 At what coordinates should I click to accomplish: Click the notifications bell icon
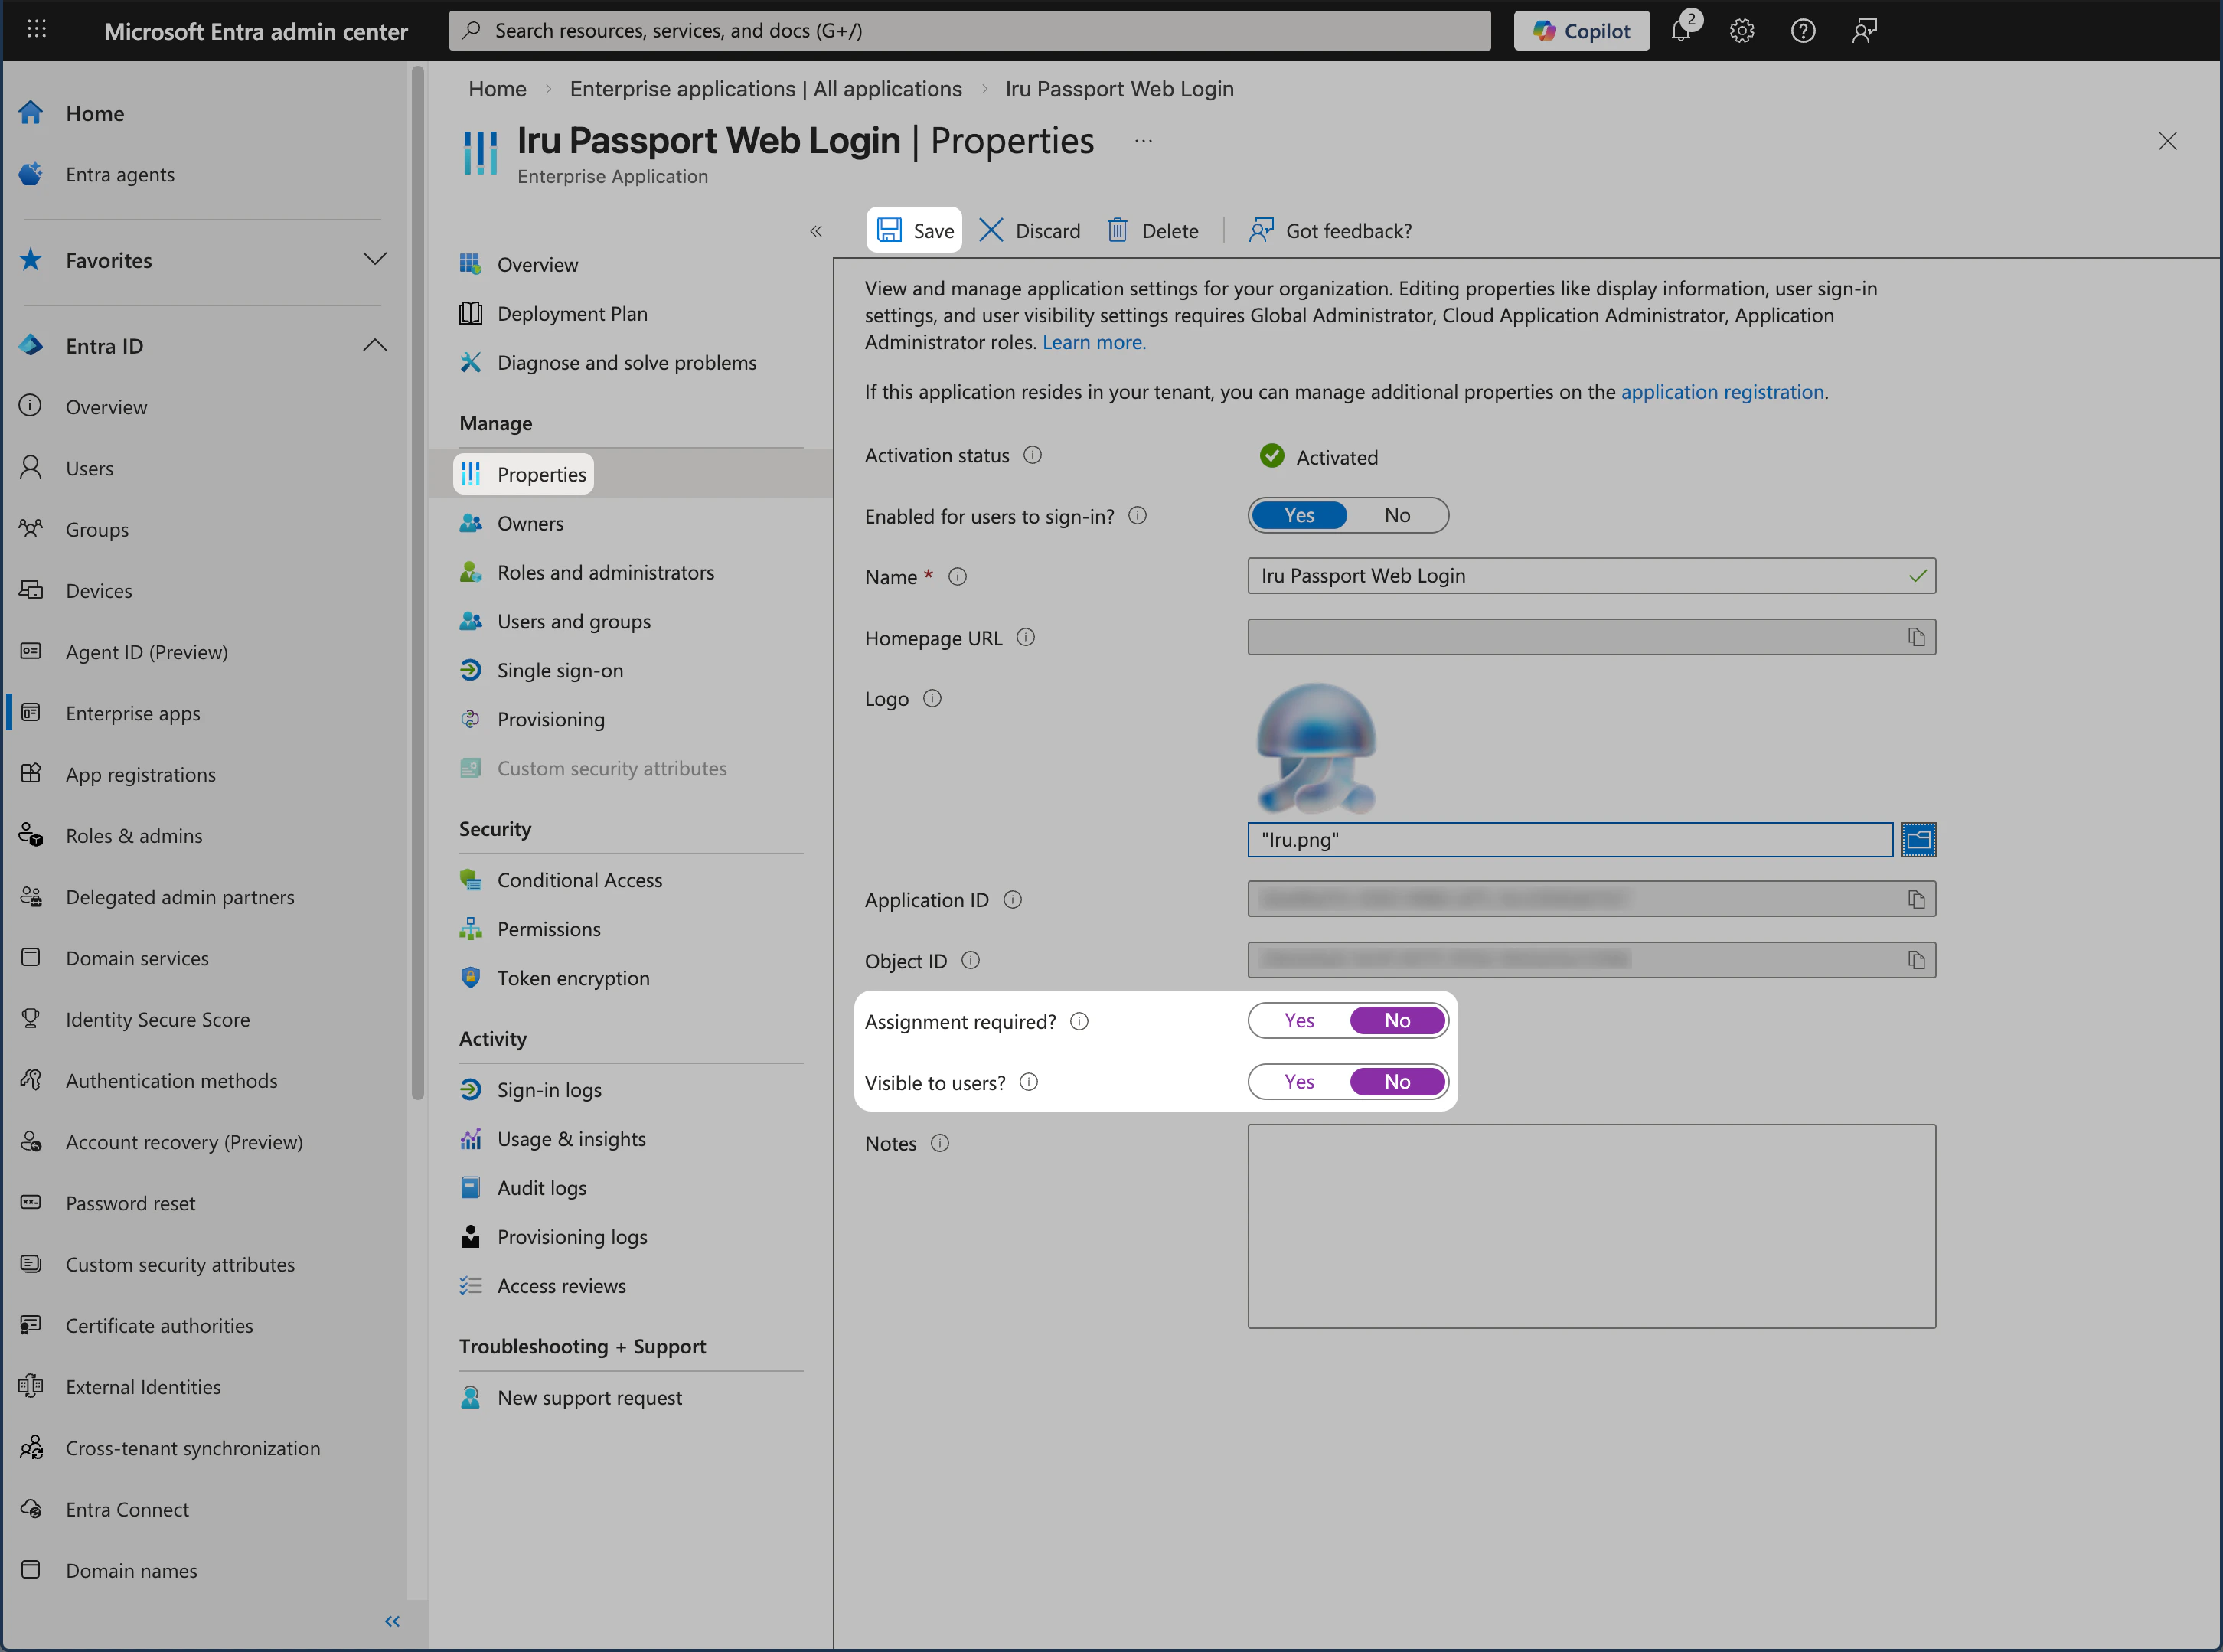[1681, 30]
